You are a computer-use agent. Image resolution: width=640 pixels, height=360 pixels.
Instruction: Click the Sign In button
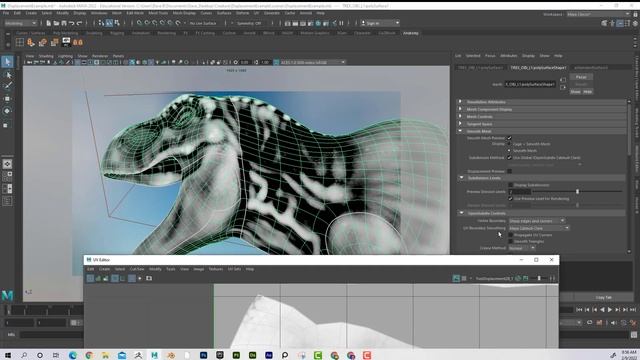click(x=380, y=23)
